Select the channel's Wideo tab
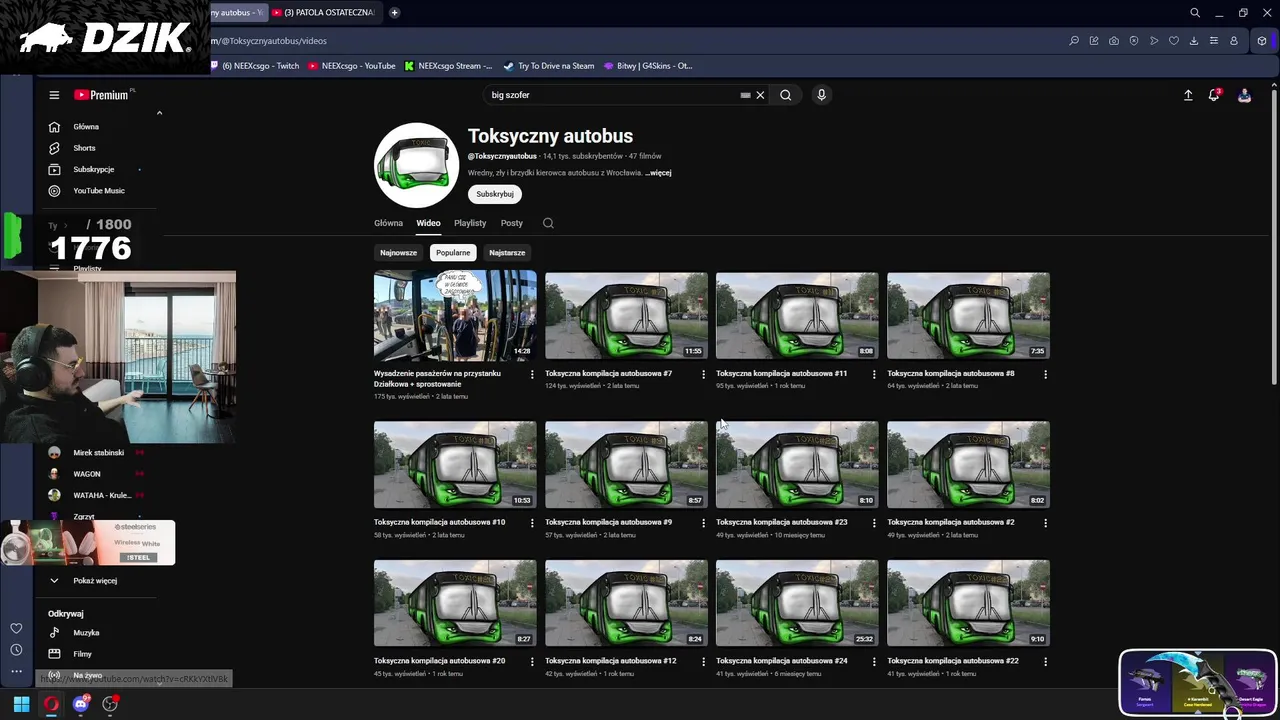 [x=428, y=223]
